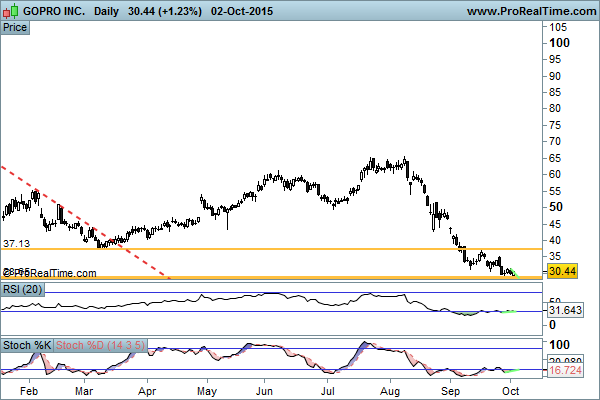This screenshot has height=400, width=600.
Task: Click the Jun month label on time axis
Action: click(x=264, y=391)
